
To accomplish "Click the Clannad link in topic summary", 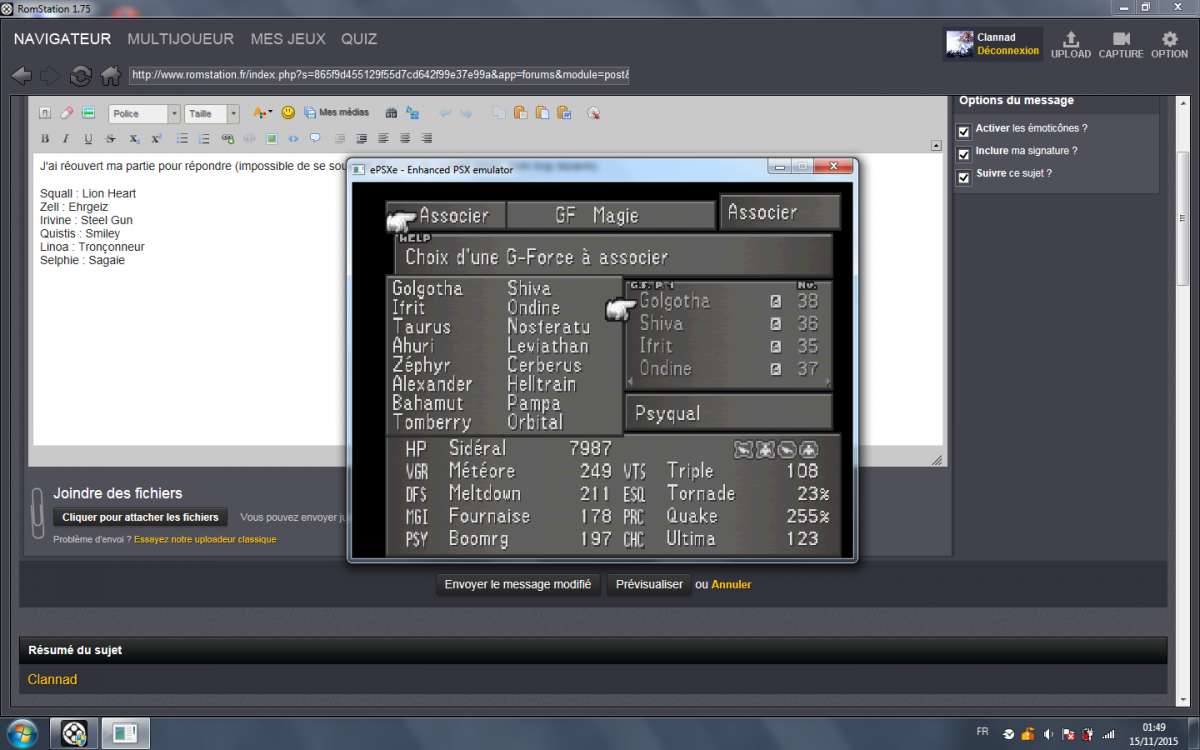I will 52,680.
